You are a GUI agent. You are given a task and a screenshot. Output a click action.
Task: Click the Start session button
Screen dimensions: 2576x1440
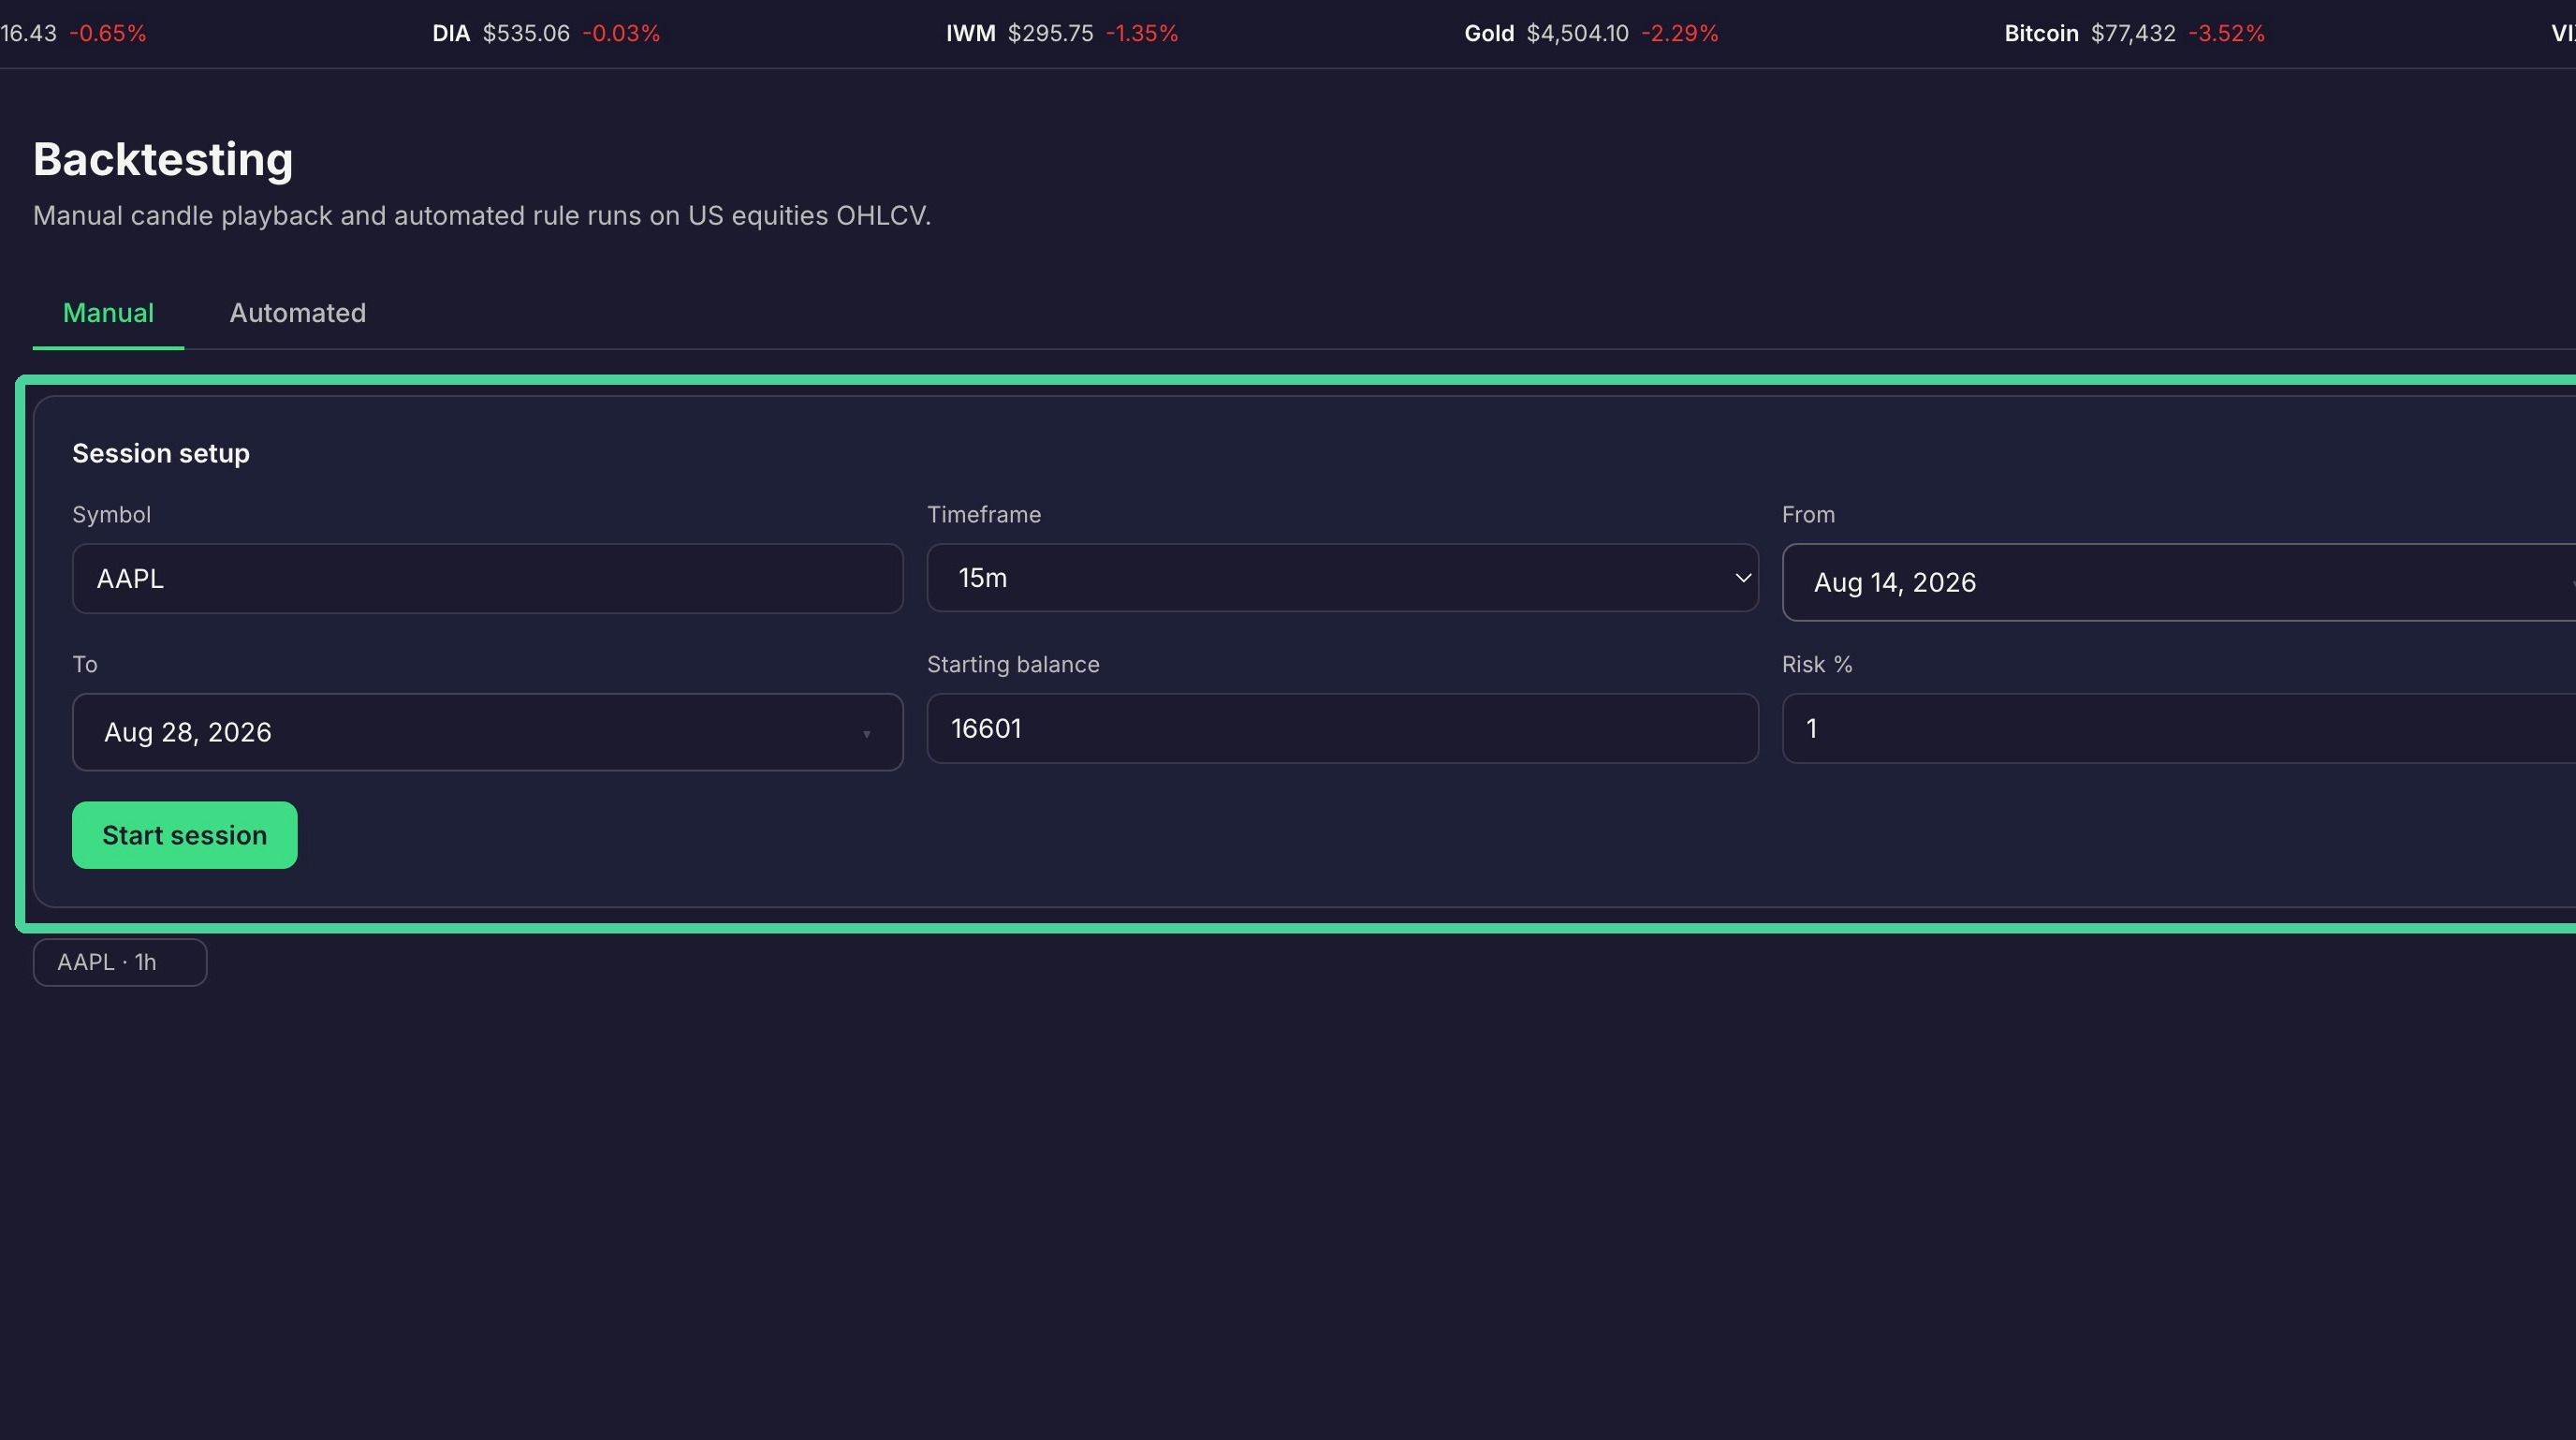pos(184,835)
